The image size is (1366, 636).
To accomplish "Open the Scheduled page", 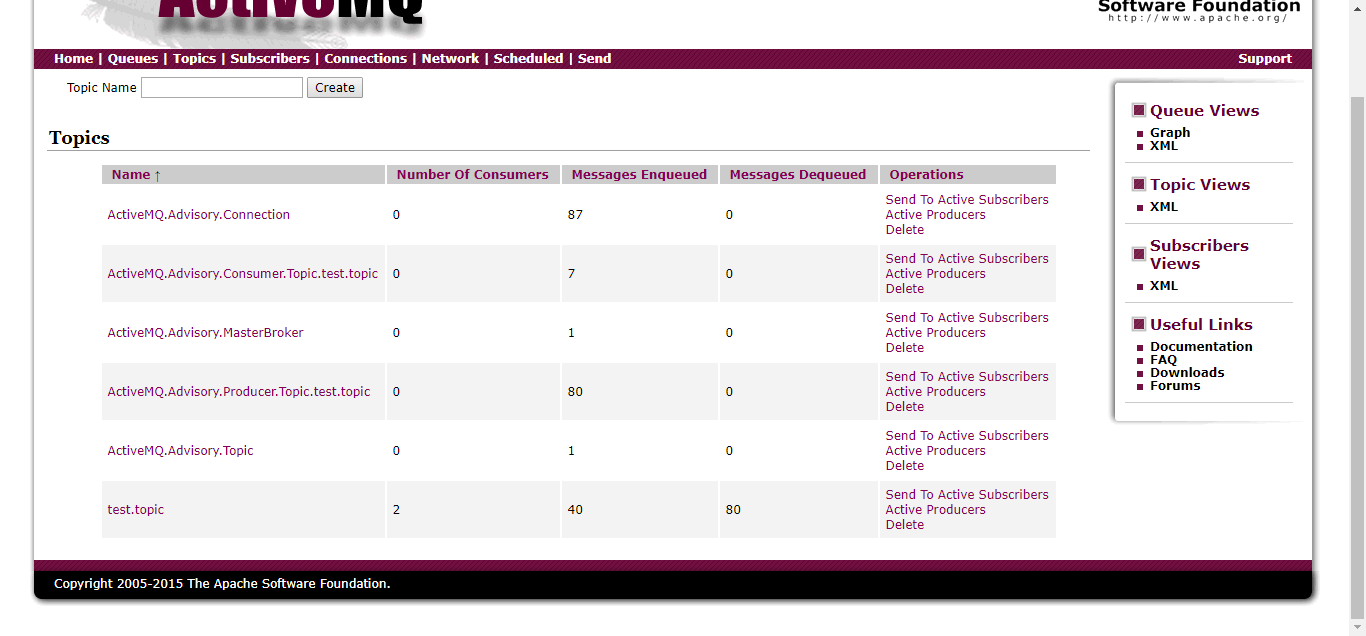I will click(x=528, y=59).
